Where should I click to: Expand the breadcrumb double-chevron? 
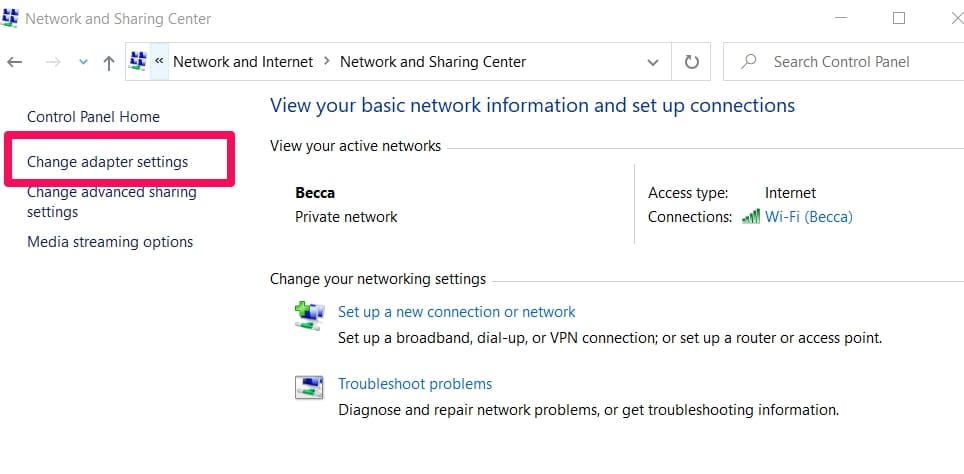point(159,61)
